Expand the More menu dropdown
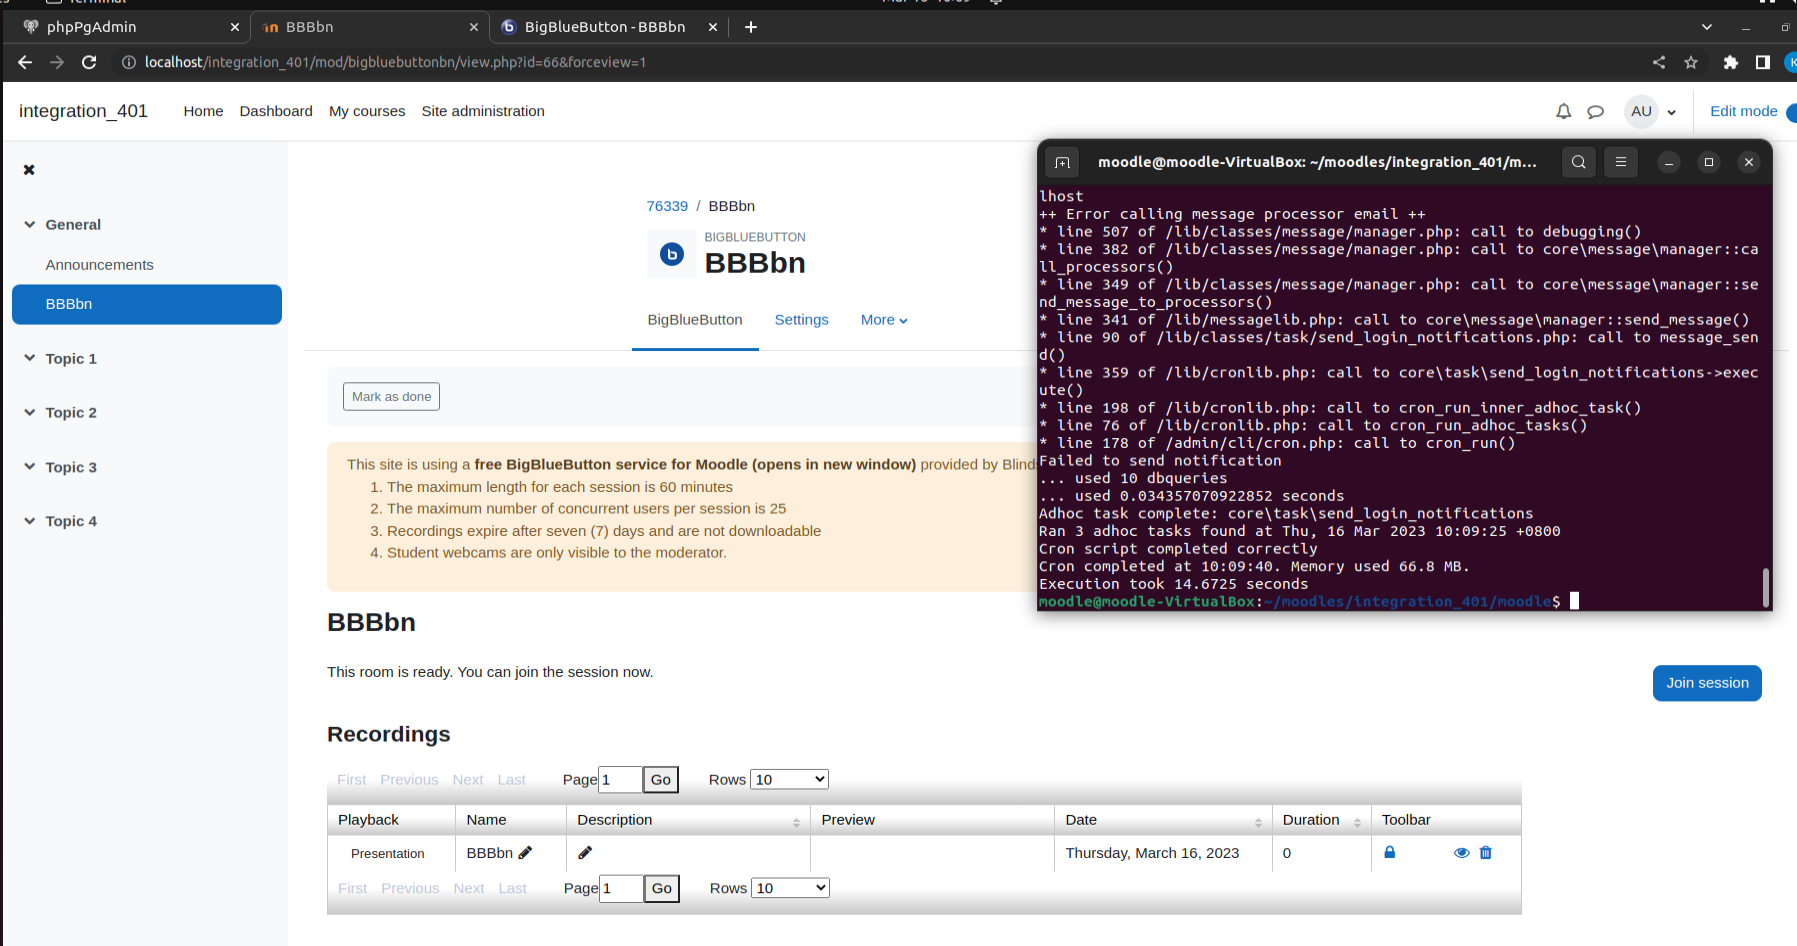The height and width of the screenshot is (946, 1797). coord(884,320)
